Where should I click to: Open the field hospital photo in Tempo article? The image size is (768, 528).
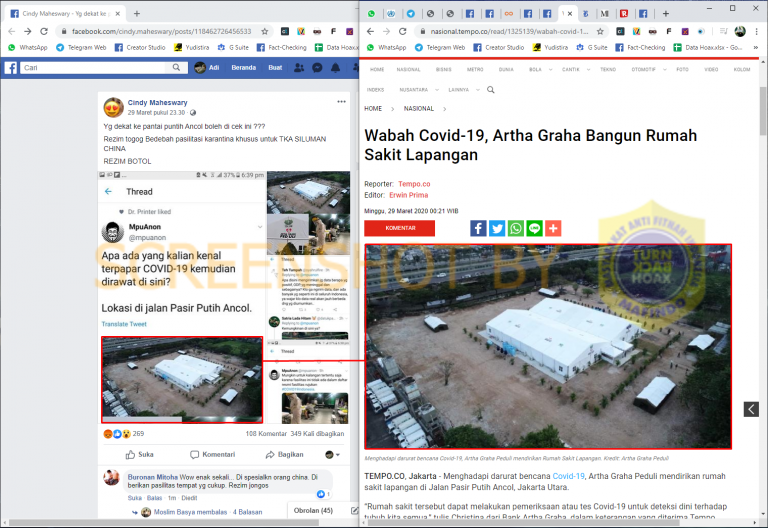pos(548,346)
